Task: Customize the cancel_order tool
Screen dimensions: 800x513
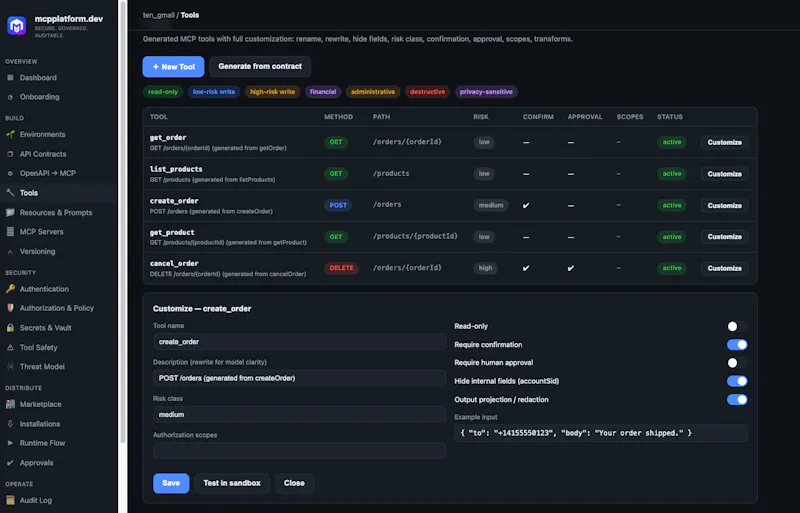Action: coord(724,268)
